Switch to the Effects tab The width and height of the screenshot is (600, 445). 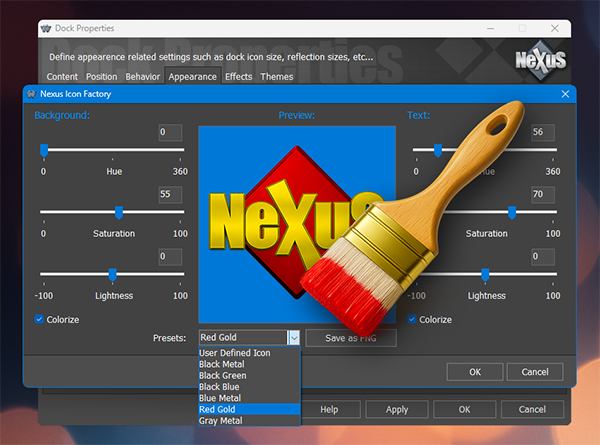(238, 76)
